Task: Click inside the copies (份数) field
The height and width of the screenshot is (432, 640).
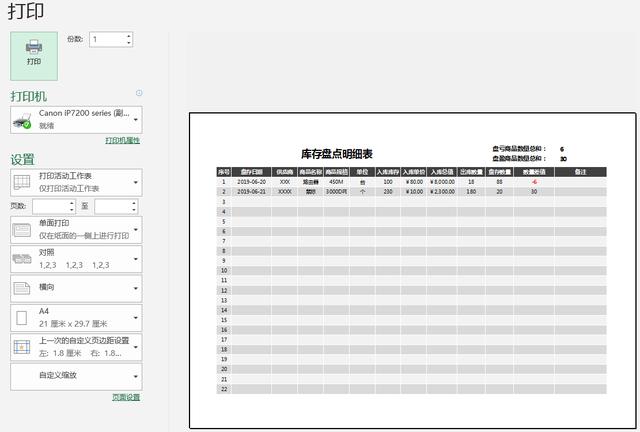Action: tap(107, 40)
